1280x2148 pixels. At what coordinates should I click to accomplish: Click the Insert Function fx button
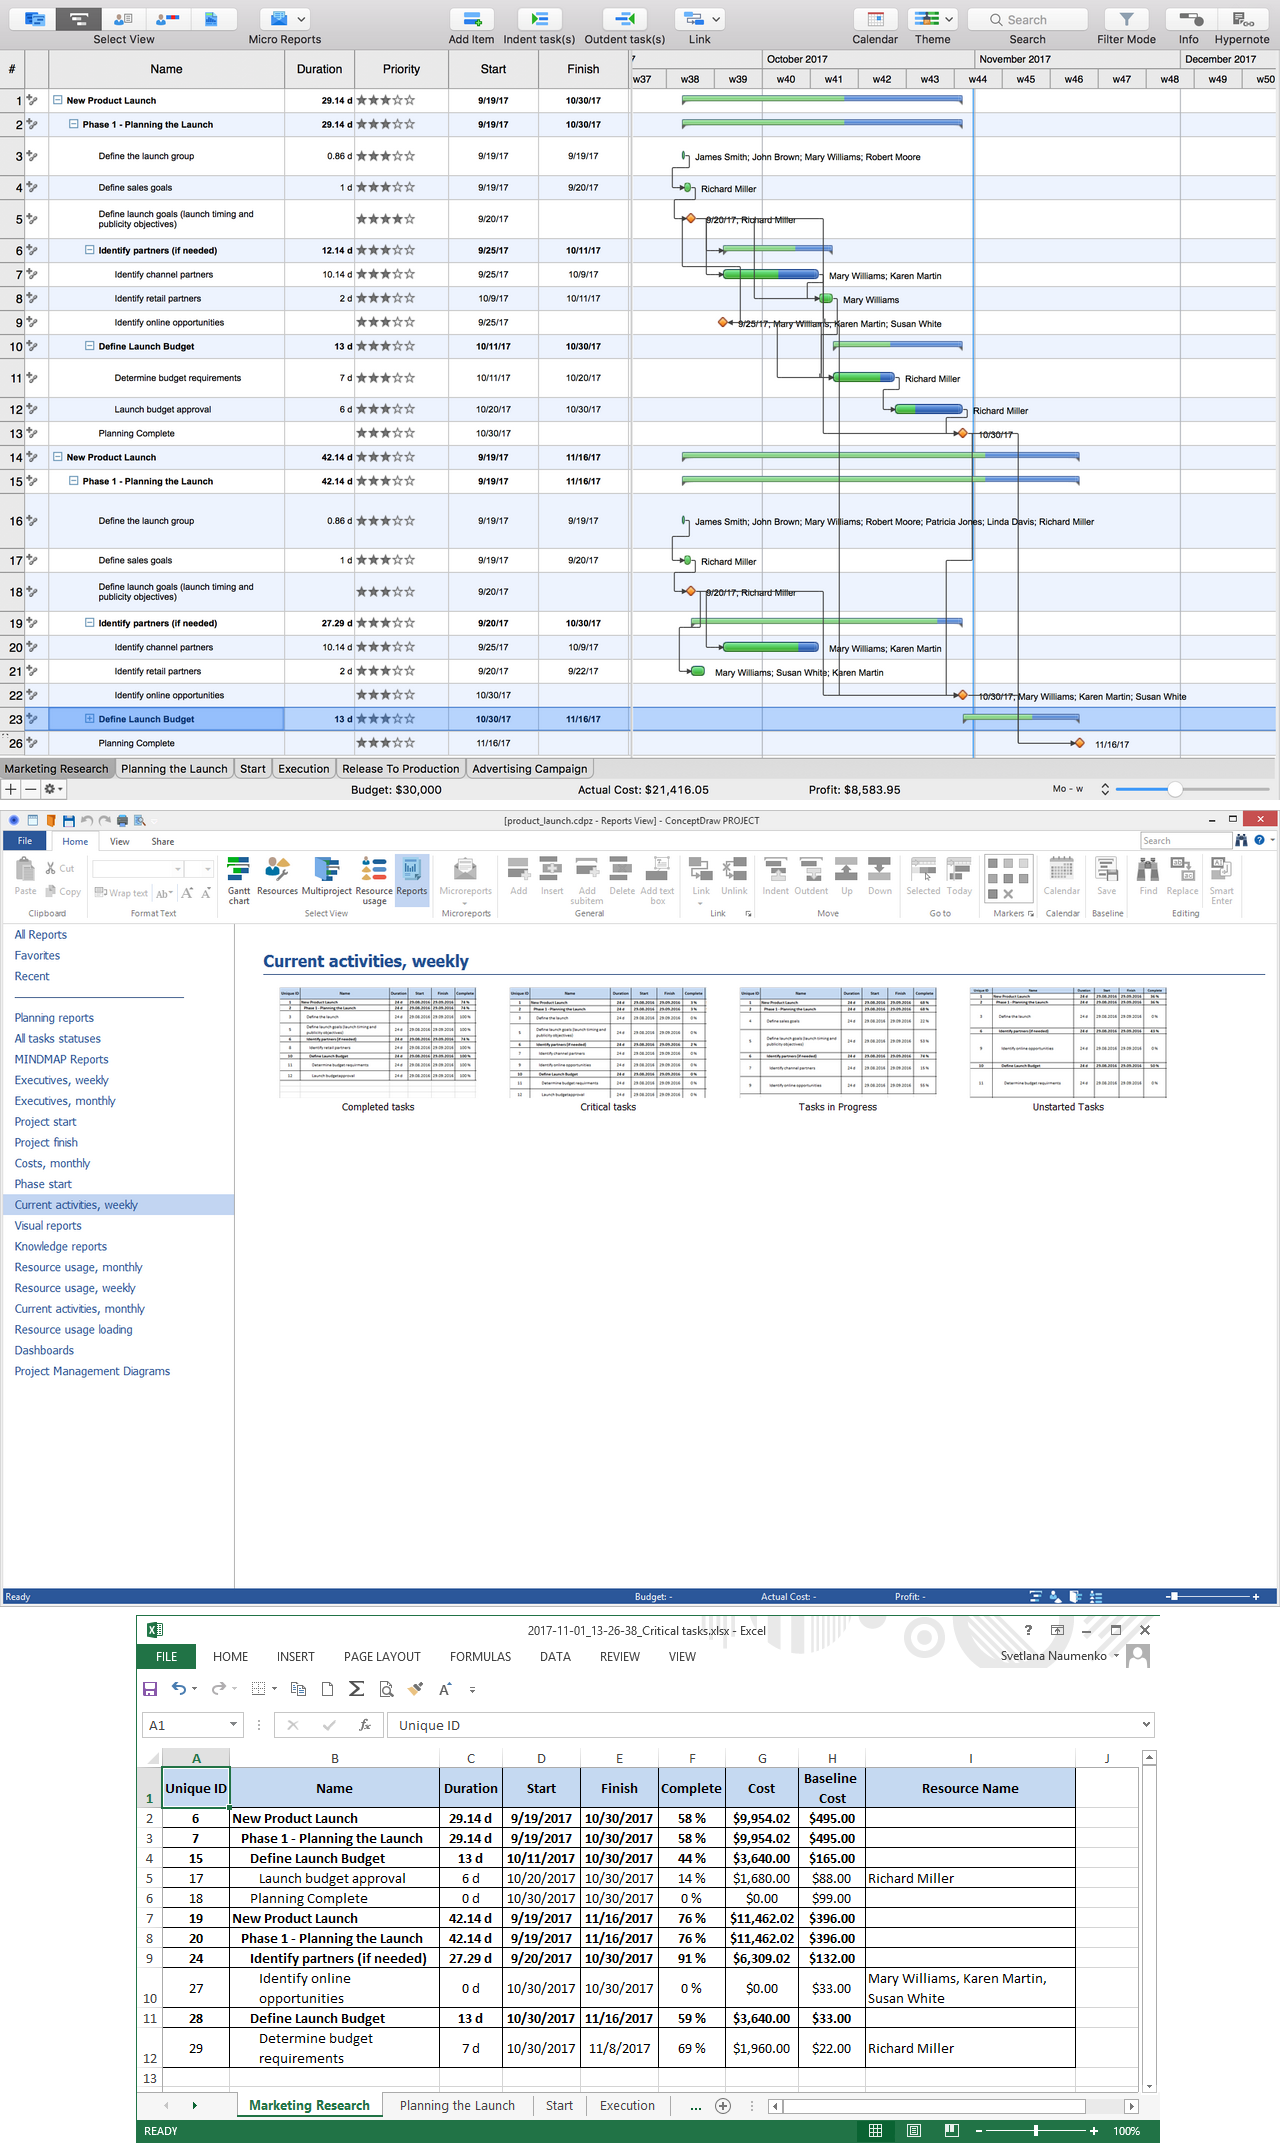pos(365,1725)
